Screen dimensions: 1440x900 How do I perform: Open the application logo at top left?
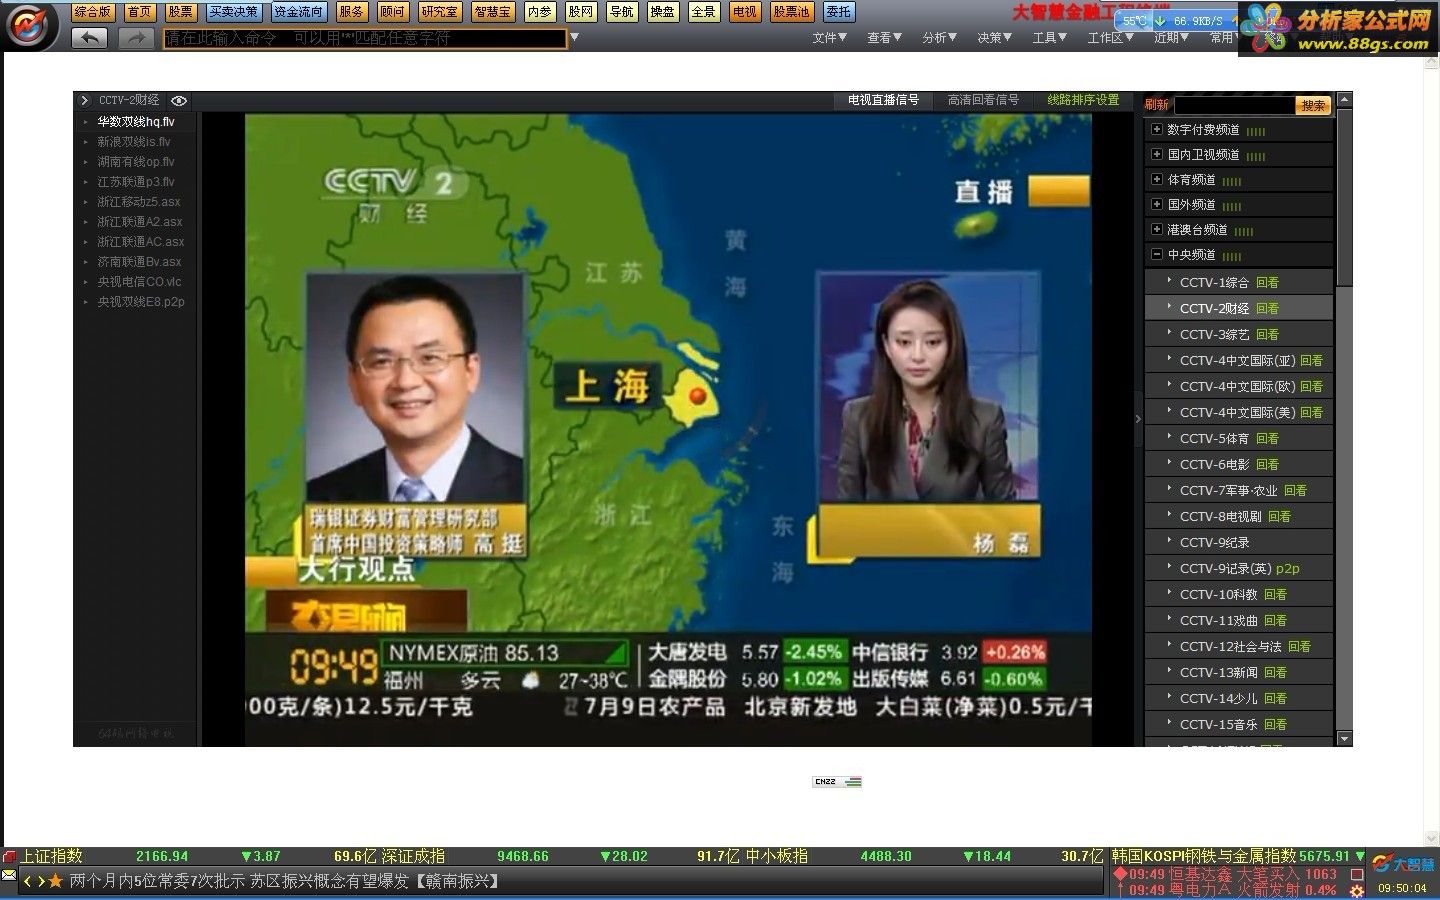[32, 26]
